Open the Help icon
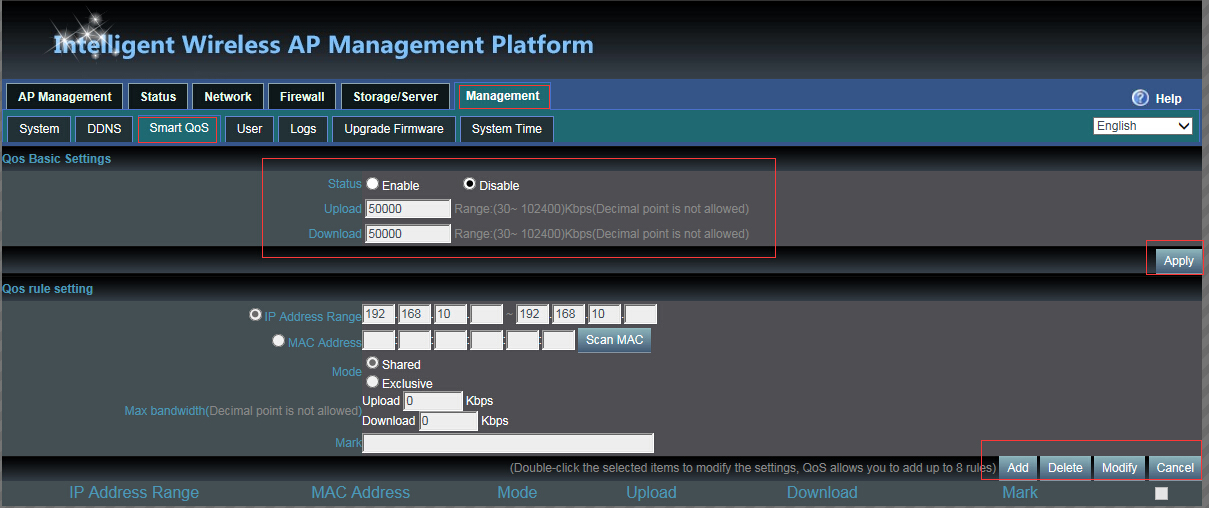Image resolution: width=1209 pixels, height=508 pixels. (x=1140, y=98)
